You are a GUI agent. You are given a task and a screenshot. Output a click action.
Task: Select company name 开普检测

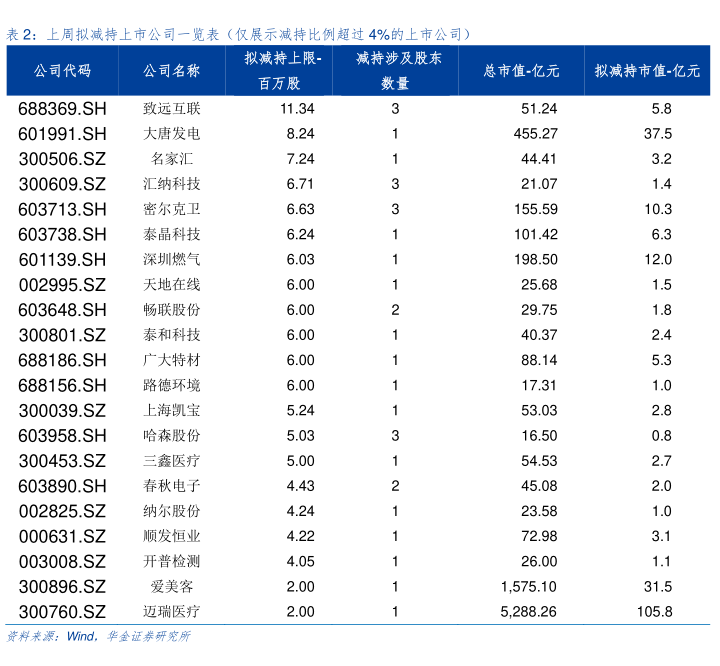coord(172,561)
